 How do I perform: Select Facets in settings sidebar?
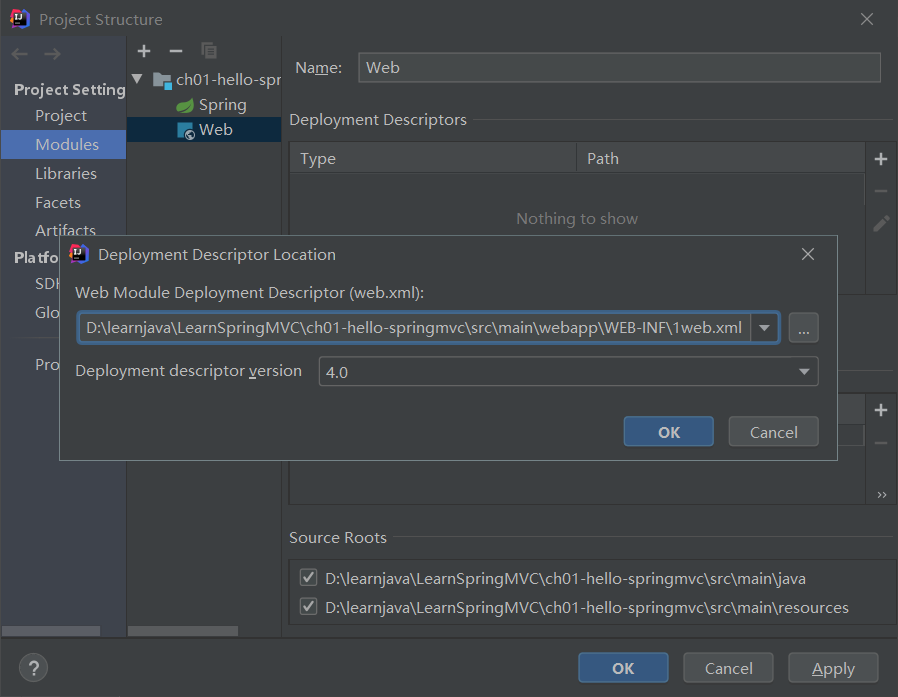[58, 203]
